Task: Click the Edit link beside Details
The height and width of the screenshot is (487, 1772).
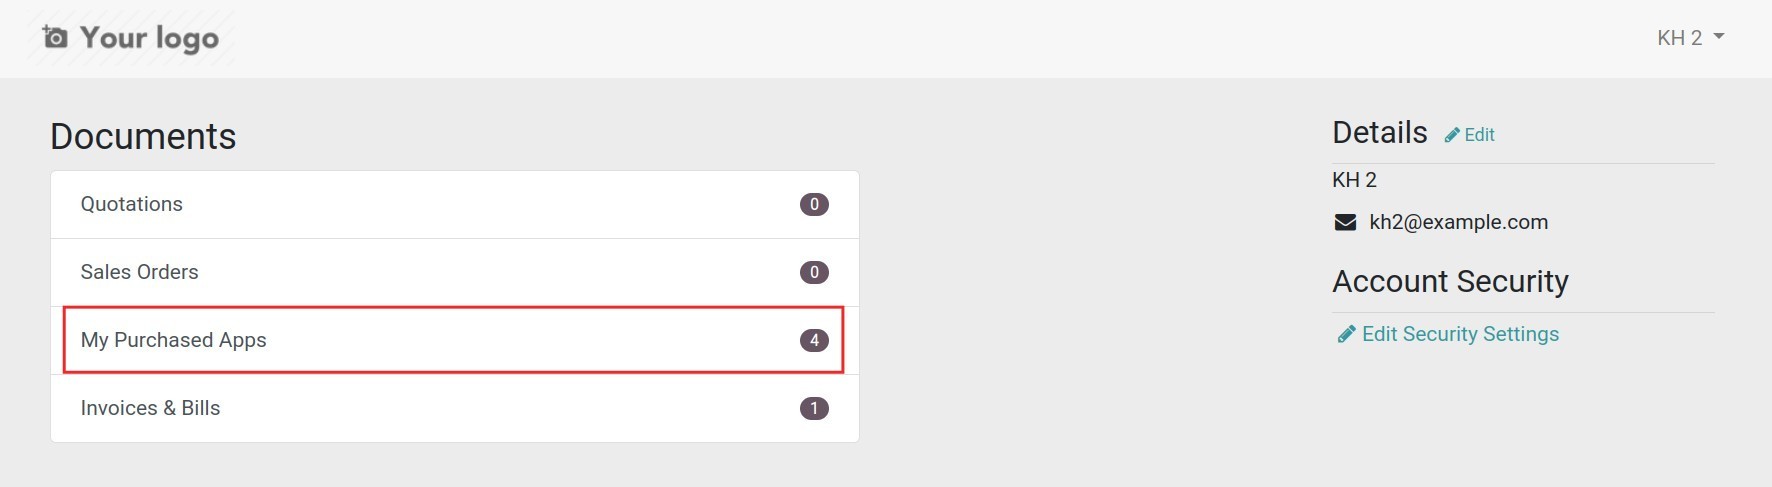Action: [1479, 135]
